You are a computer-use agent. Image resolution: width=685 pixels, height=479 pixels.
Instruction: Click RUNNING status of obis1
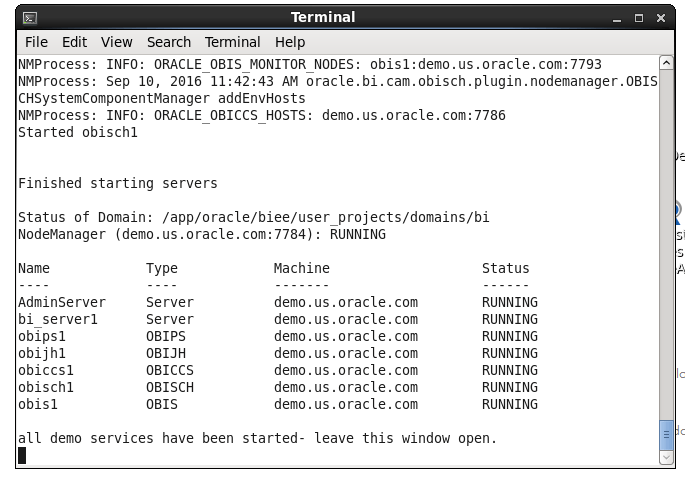[x=510, y=404]
